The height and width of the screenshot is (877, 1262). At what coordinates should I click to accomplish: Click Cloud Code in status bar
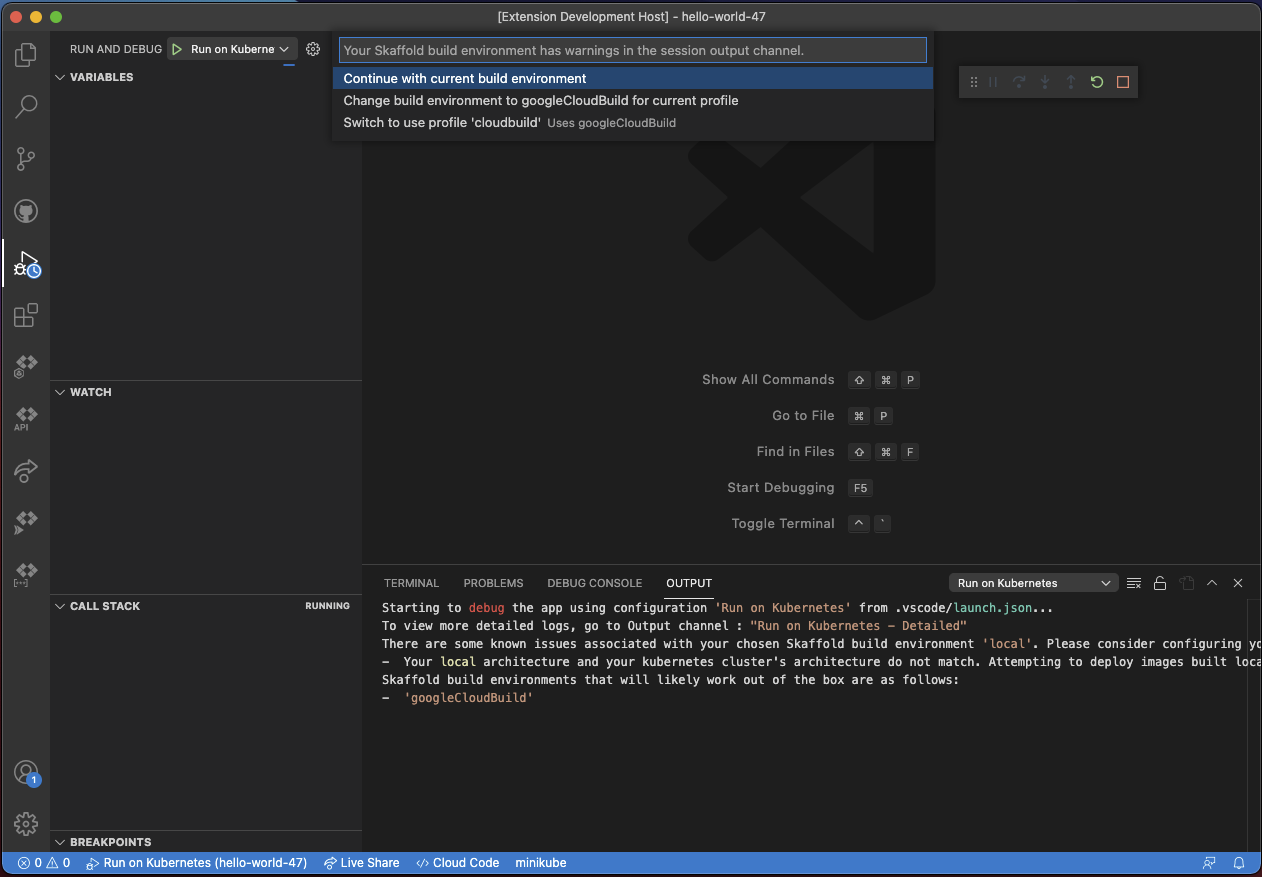(x=457, y=863)
